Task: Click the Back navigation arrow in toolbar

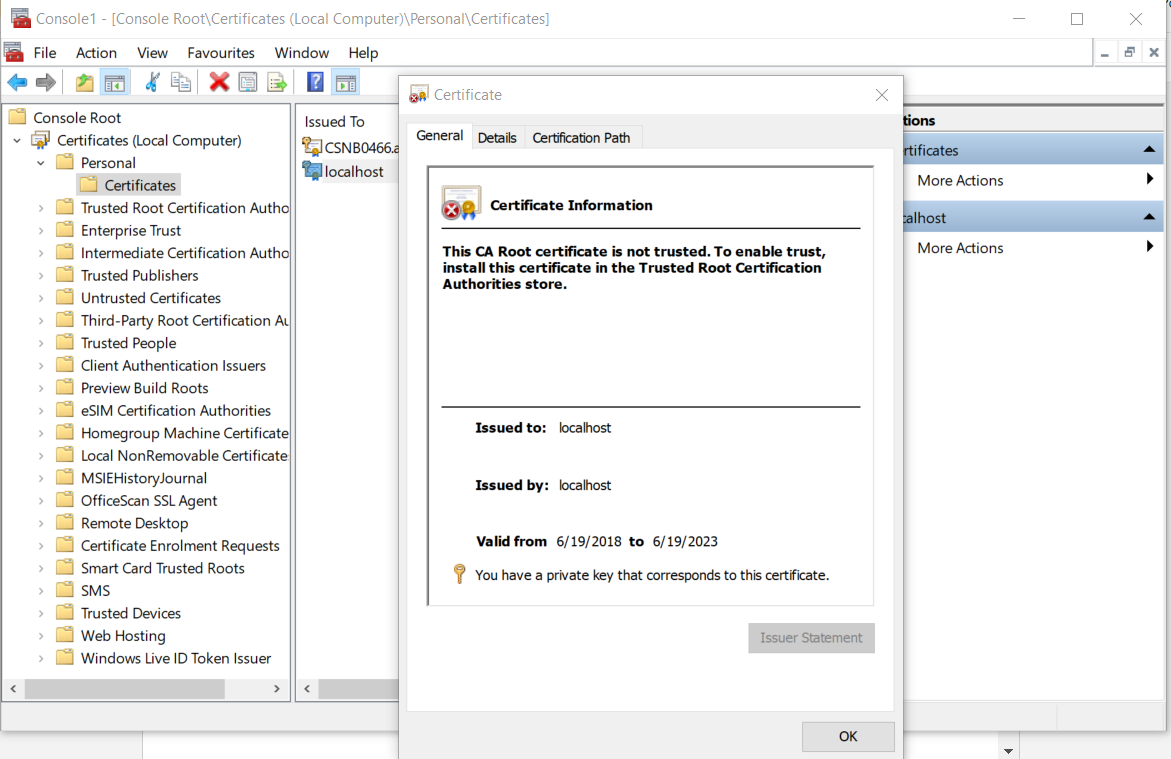Action: [16, 81]
